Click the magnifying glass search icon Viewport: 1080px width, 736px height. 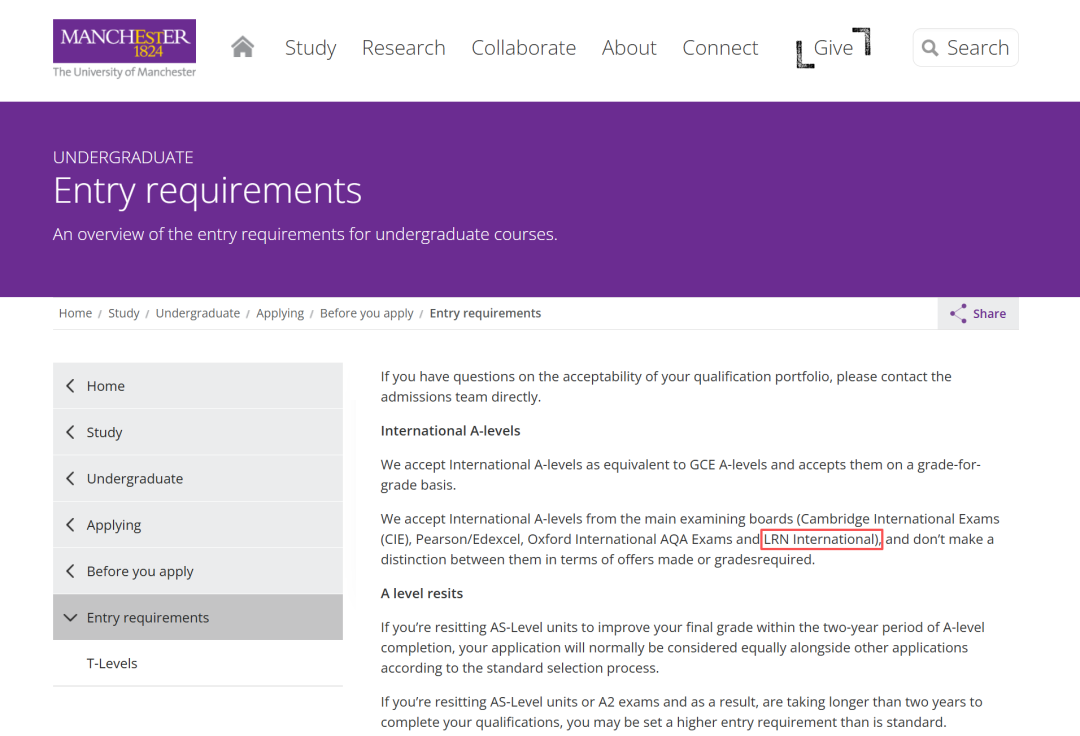click(930, 48)
